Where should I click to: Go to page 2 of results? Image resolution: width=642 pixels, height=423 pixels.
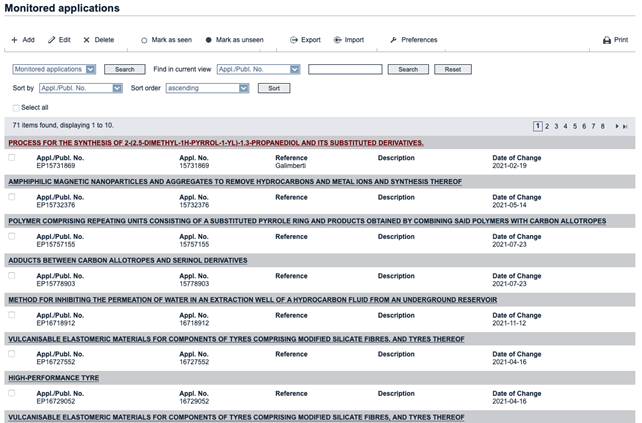point(549,126)
